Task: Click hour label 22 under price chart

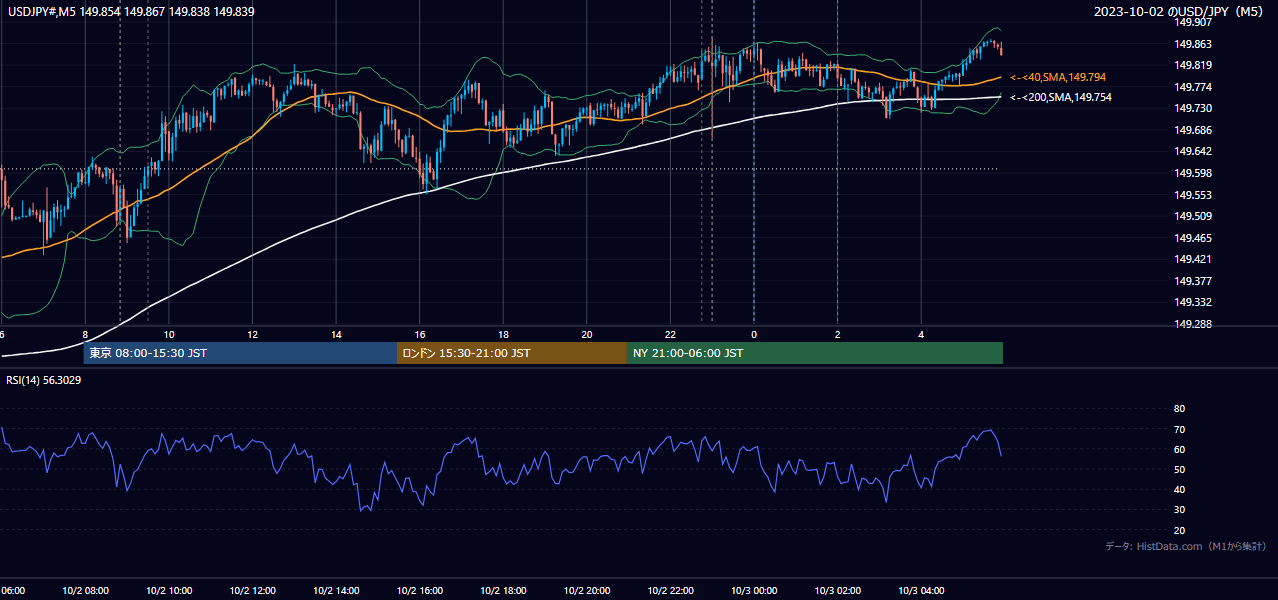Action: pyautogui.click(x=670, y=335)
